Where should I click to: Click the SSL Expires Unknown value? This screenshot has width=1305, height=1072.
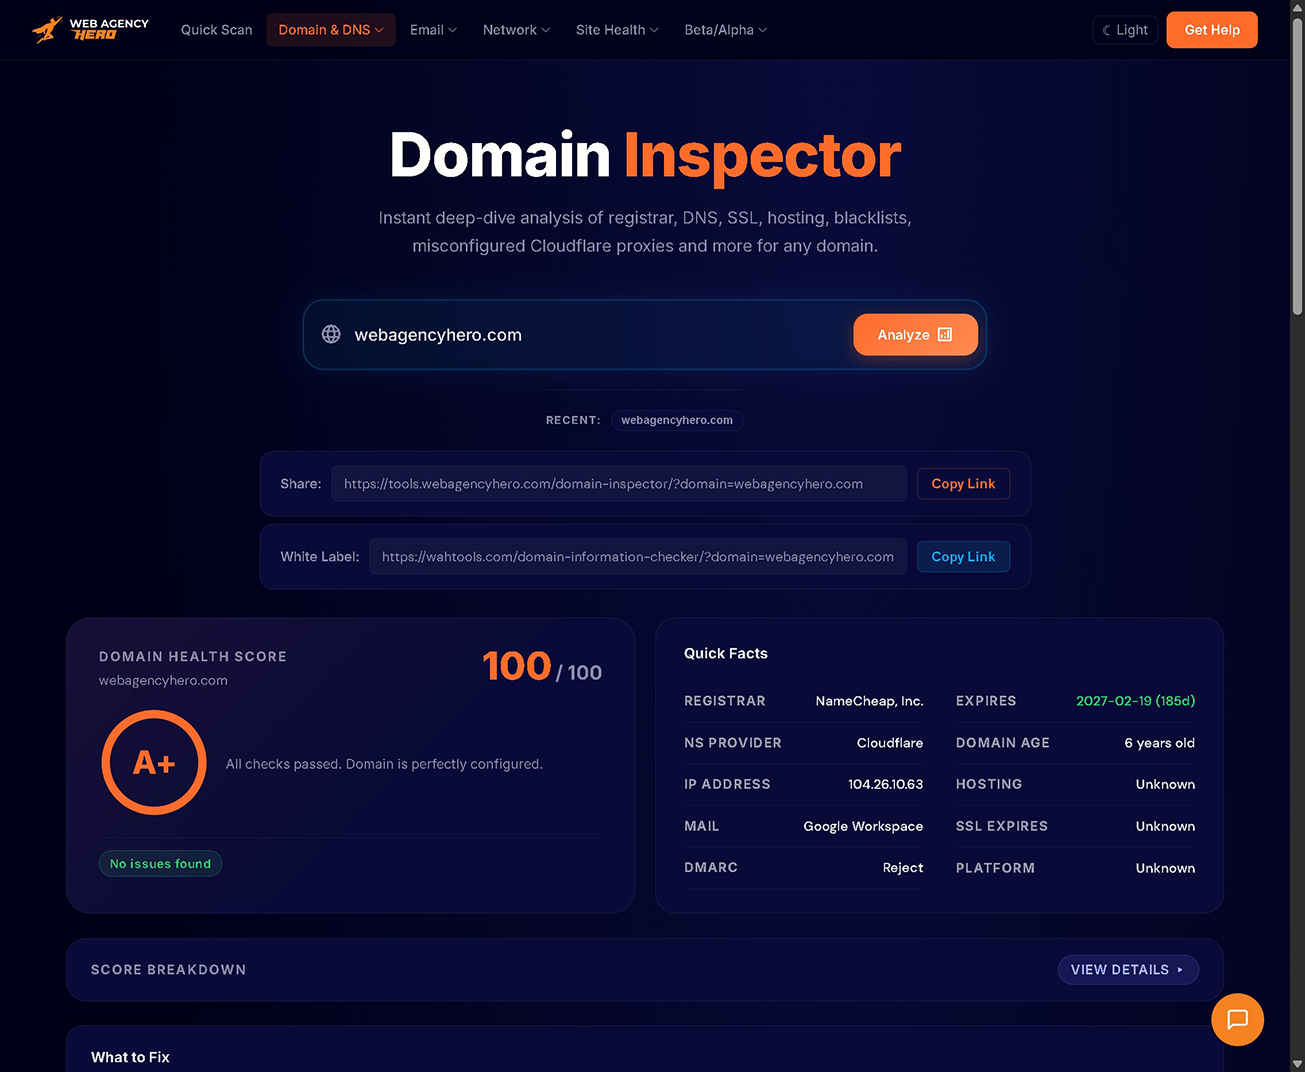click(x=1165, y=826)
